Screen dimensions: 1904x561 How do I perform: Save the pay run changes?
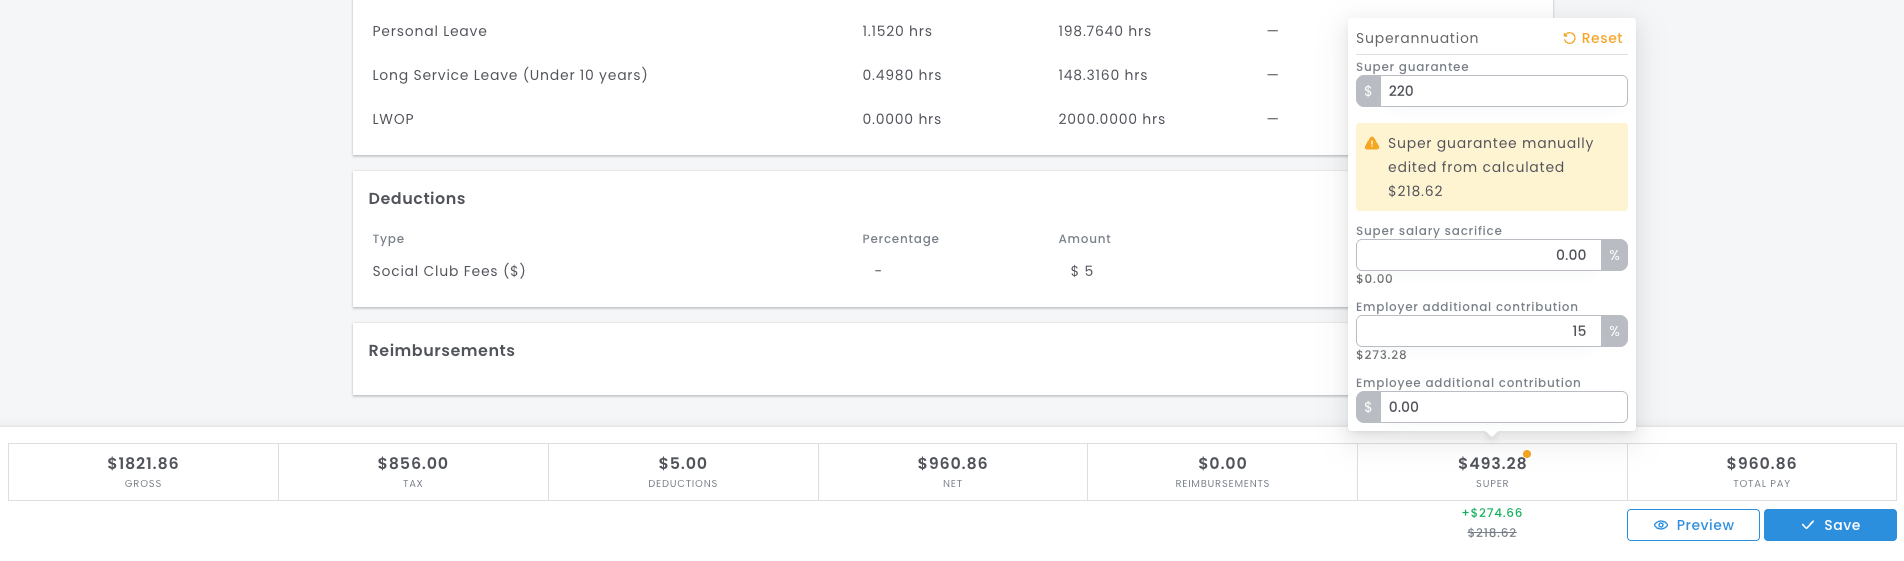(1830, 525)
